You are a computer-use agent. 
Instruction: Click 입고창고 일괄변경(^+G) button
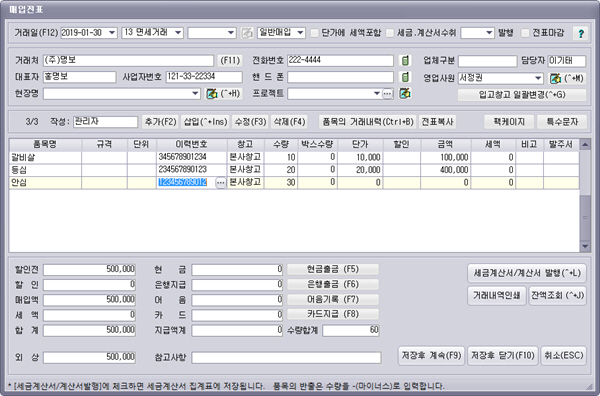point(522,95)
